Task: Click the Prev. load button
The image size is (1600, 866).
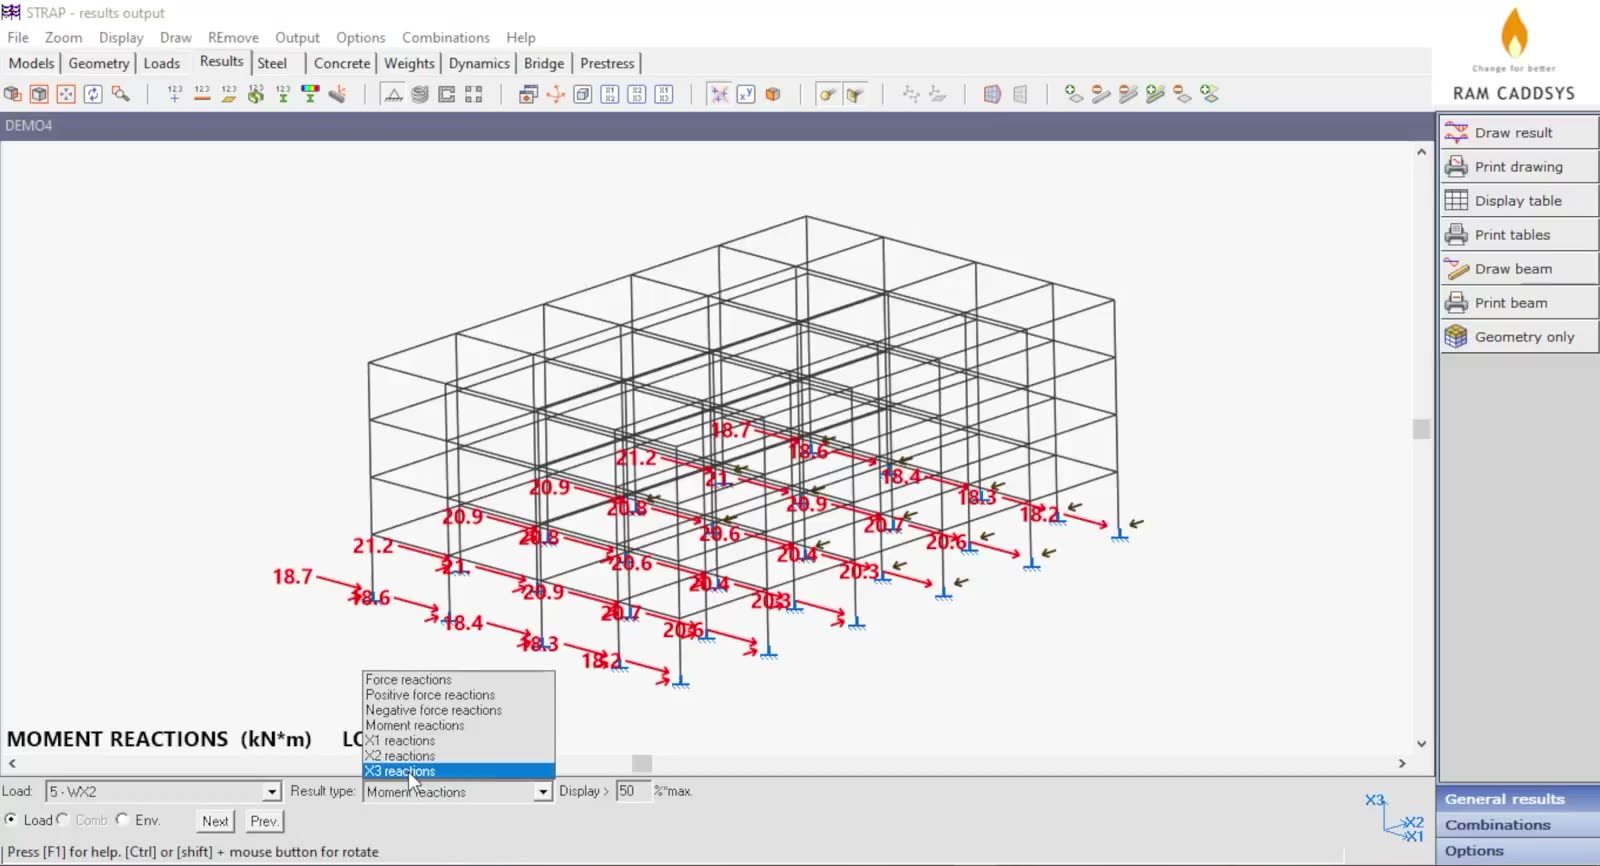Action: [x=264, y=821]
